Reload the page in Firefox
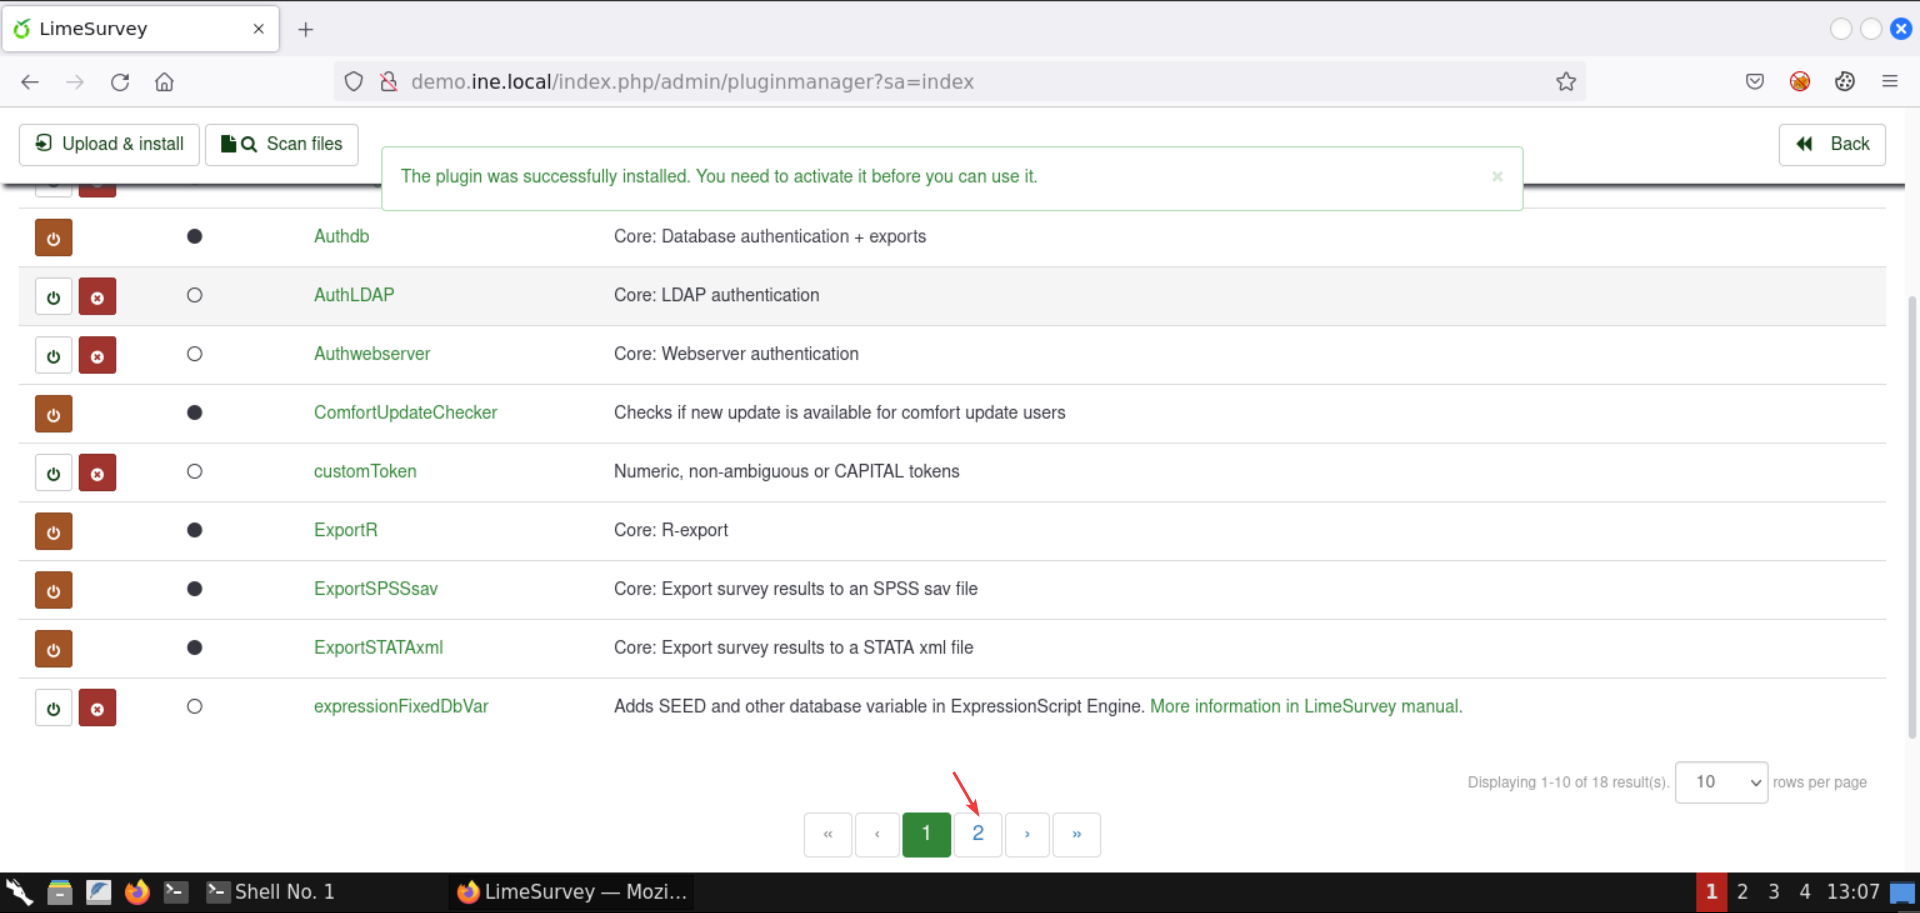 tap(120, 82)
